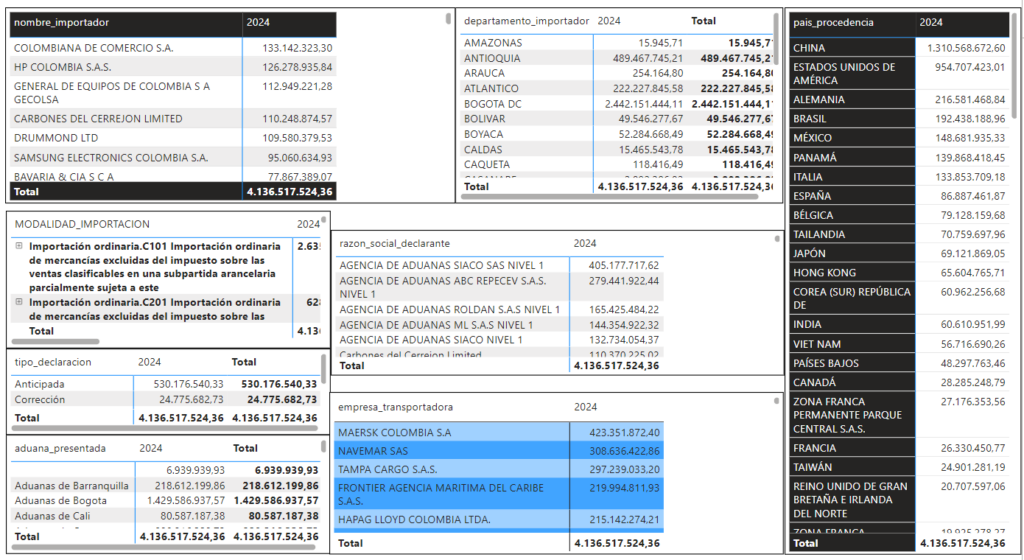Screen dimensions: 1024x560
Task: Select AGENCIA DE ADUANAS ML S.A.S row
Action: tap(500, 324)
